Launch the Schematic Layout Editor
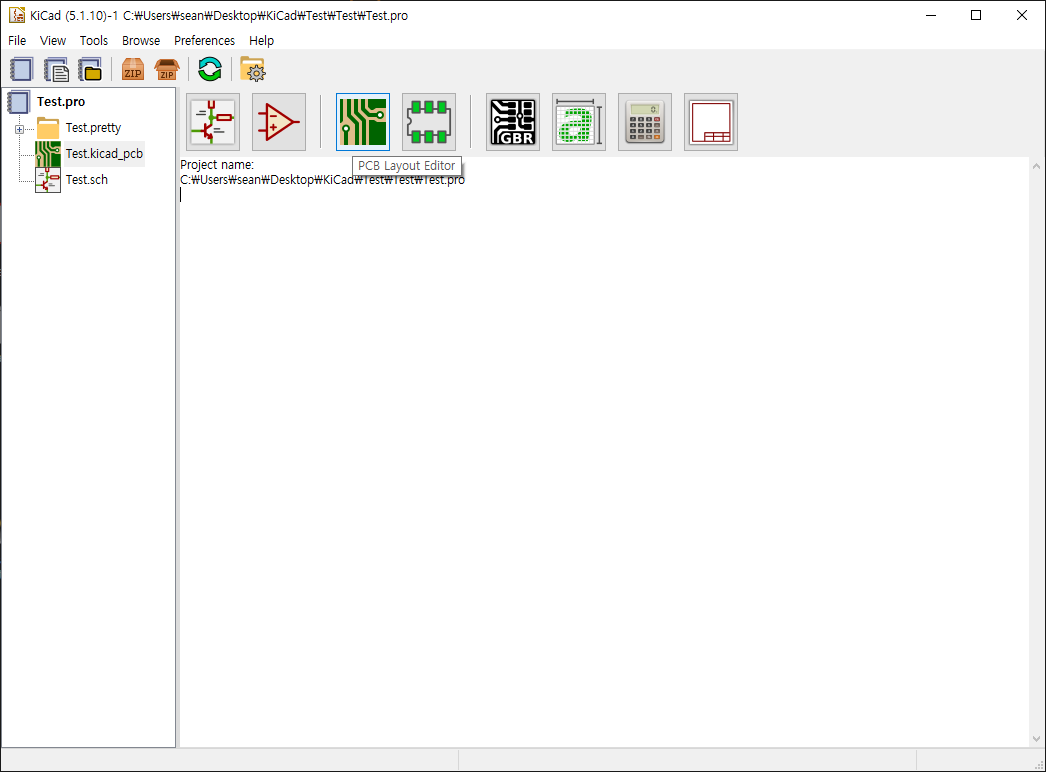 pos(213,122)
